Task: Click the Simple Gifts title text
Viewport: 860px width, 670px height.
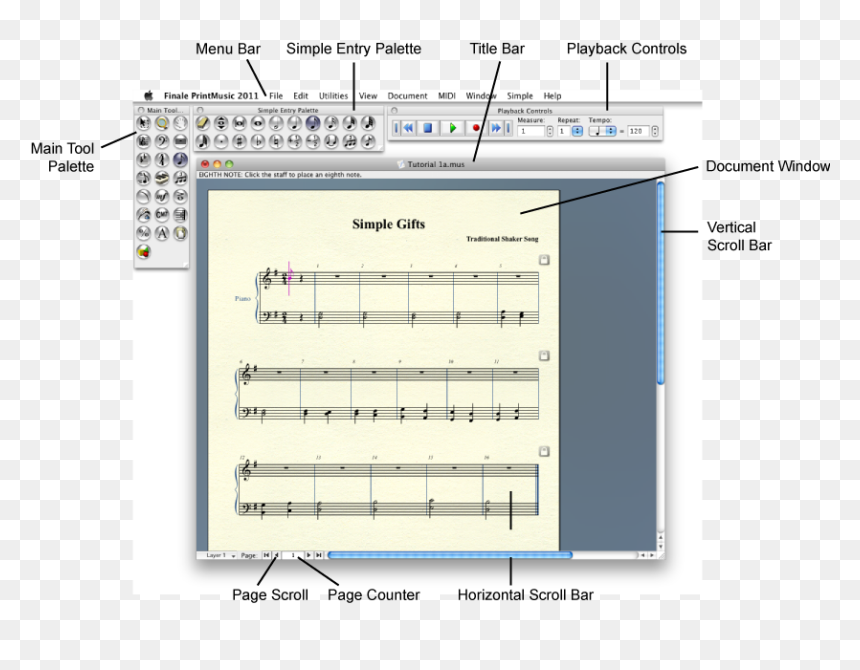Action: [x=388, y=224]
